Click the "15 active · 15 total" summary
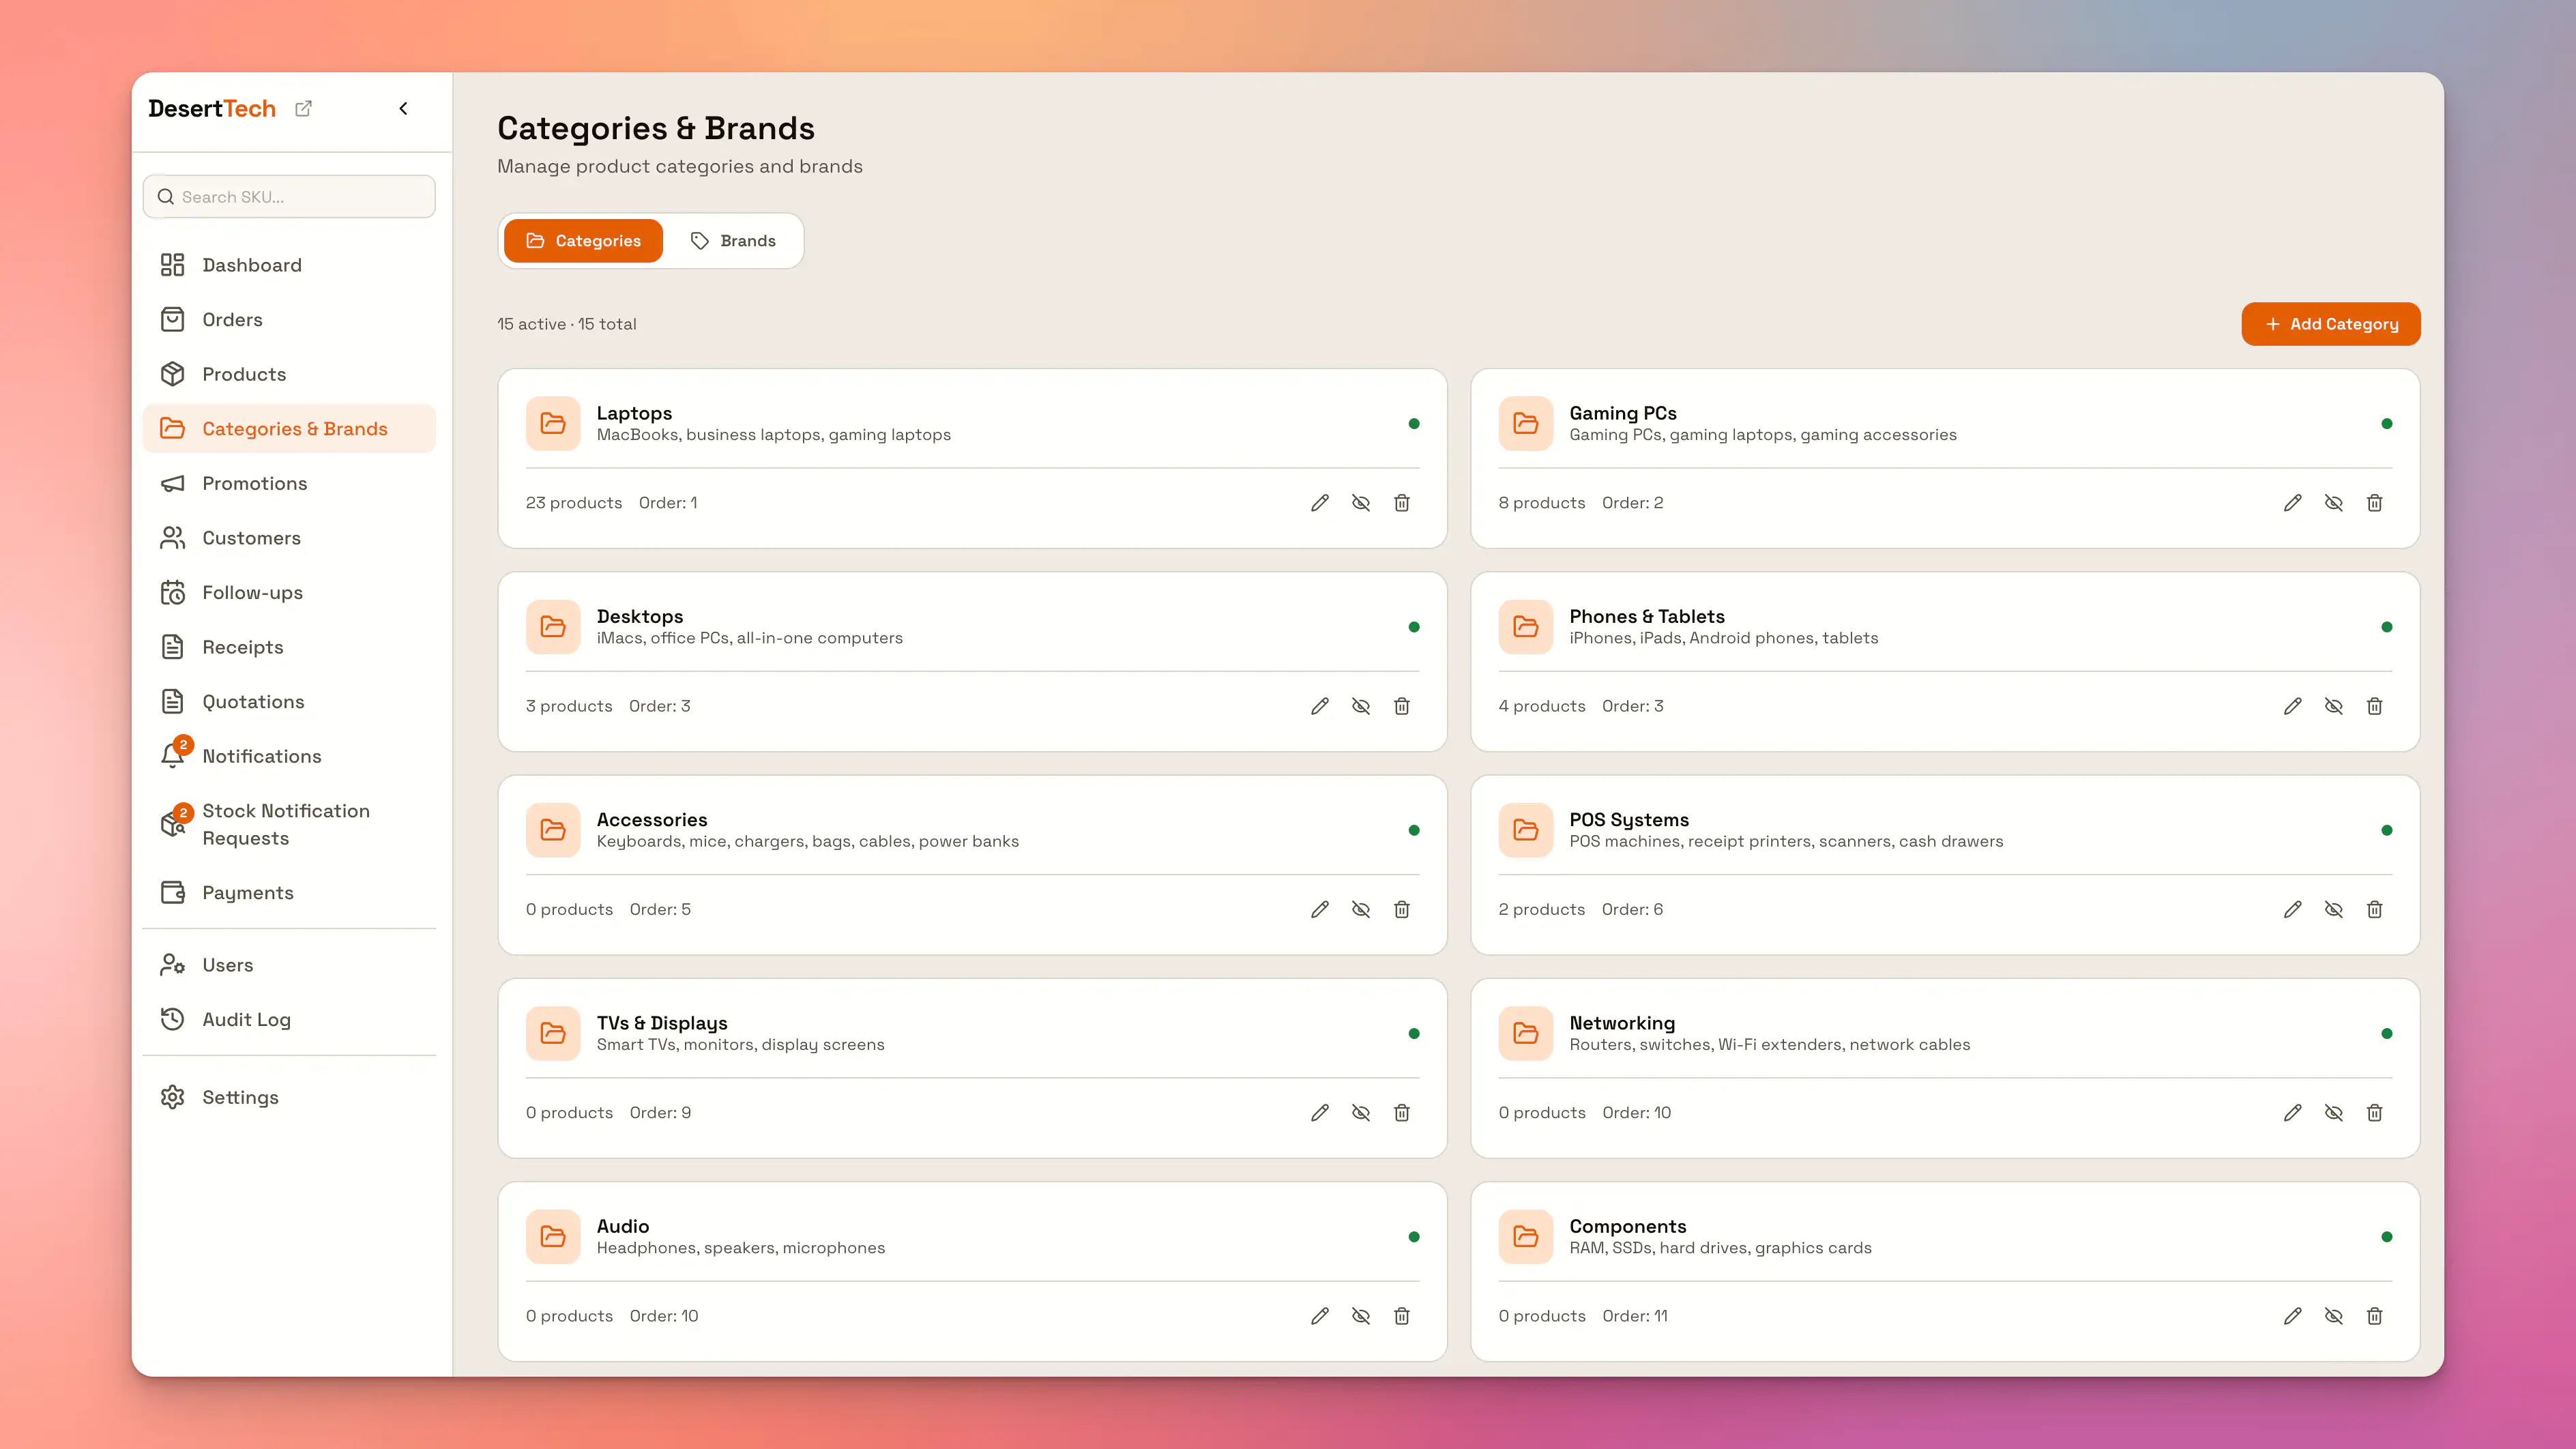Image resolution: width=2576 pixels, height=1449 pixels. pyautogui.click(x=567, y=324)
